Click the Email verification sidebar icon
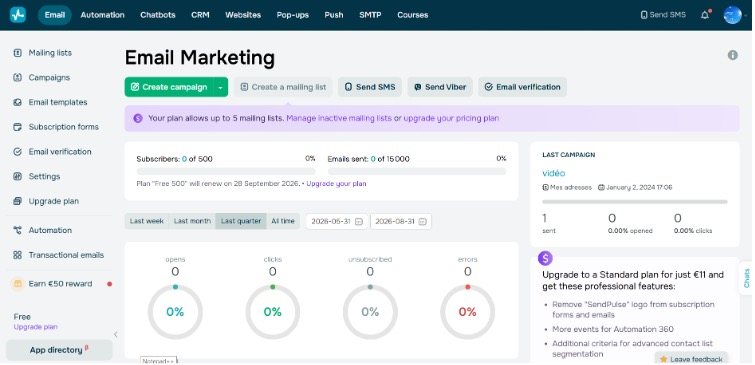Image resolution: width=755 pixels, height=365 pixels. (17, 152)
